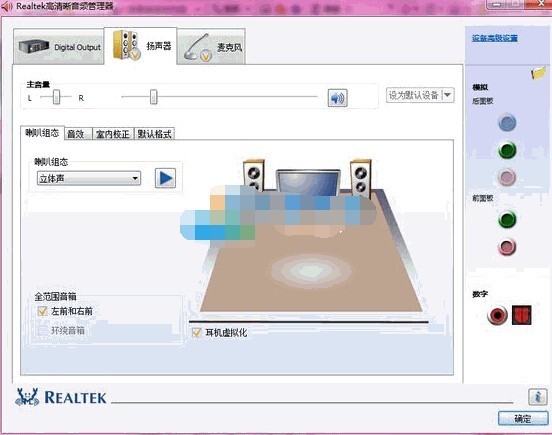Click the left speaker in the room diagram
The width and height of the screenshot is (552, 435).
pos(253,175)
